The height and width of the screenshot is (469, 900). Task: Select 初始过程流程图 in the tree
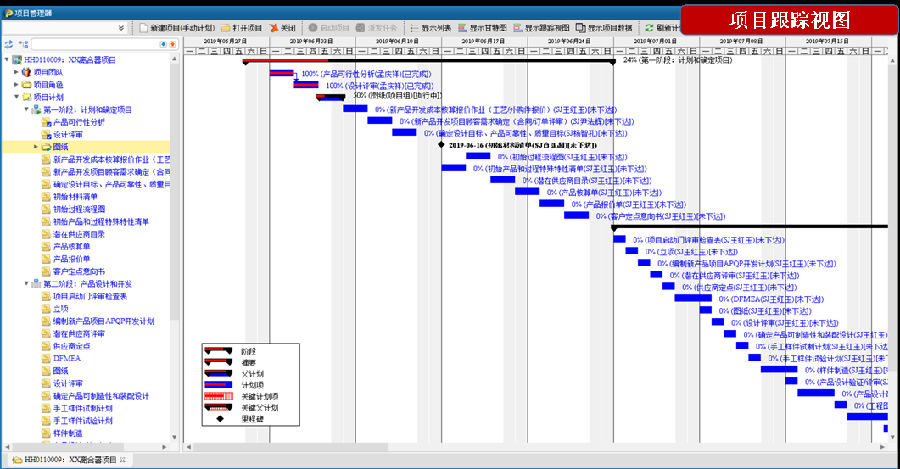click(x=79, y=210)
